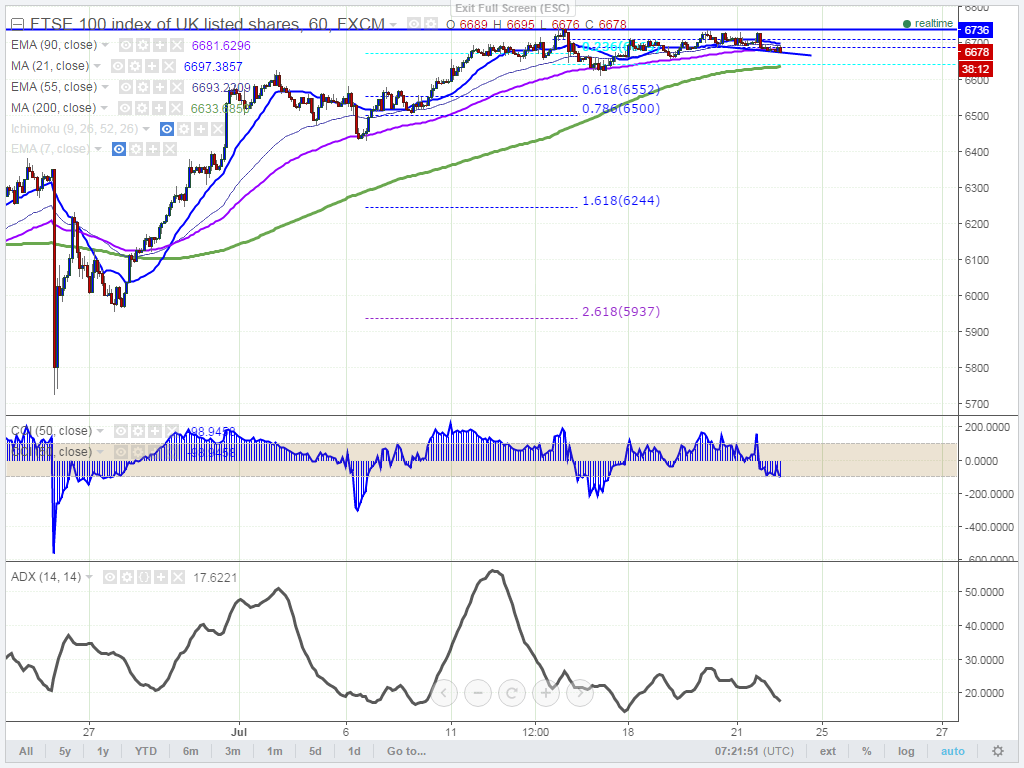Expand the EMA (90, close) dropdown arrow

click(x=105, y=45)
